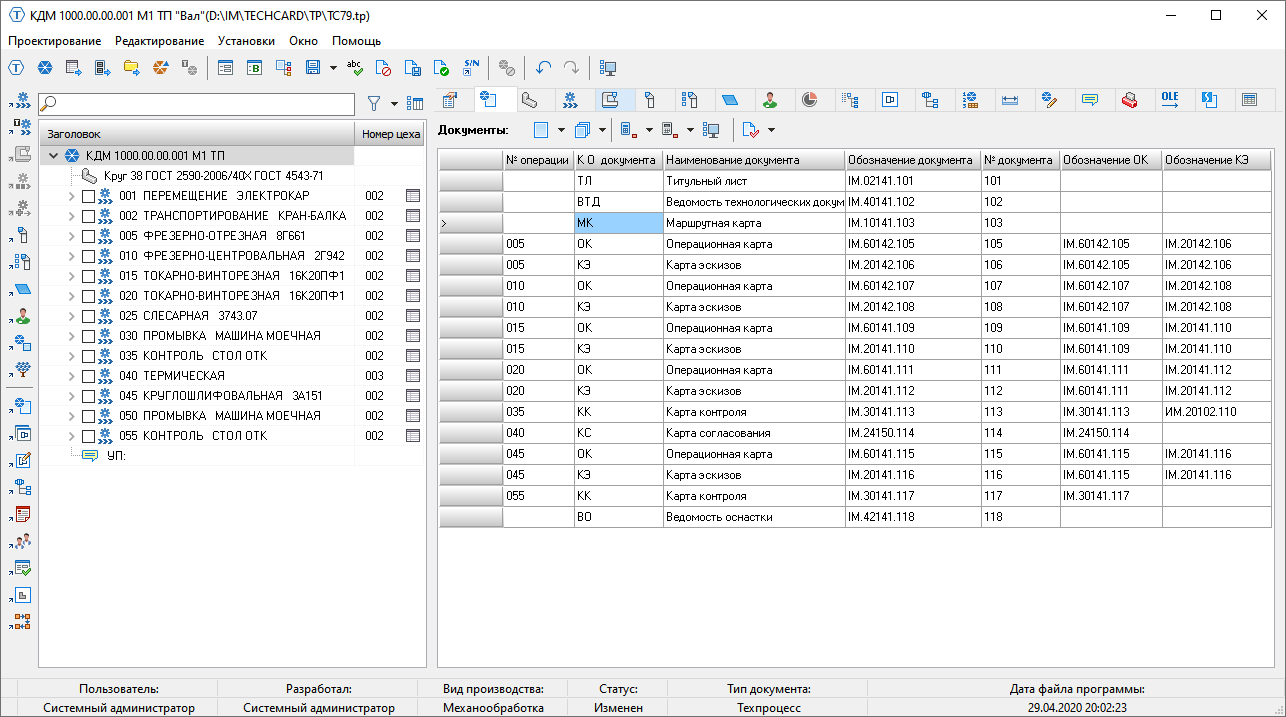Open the Установки menu
Image resolution: width=1286 pixels, height=717 pixels.
(x=246, y=41)
